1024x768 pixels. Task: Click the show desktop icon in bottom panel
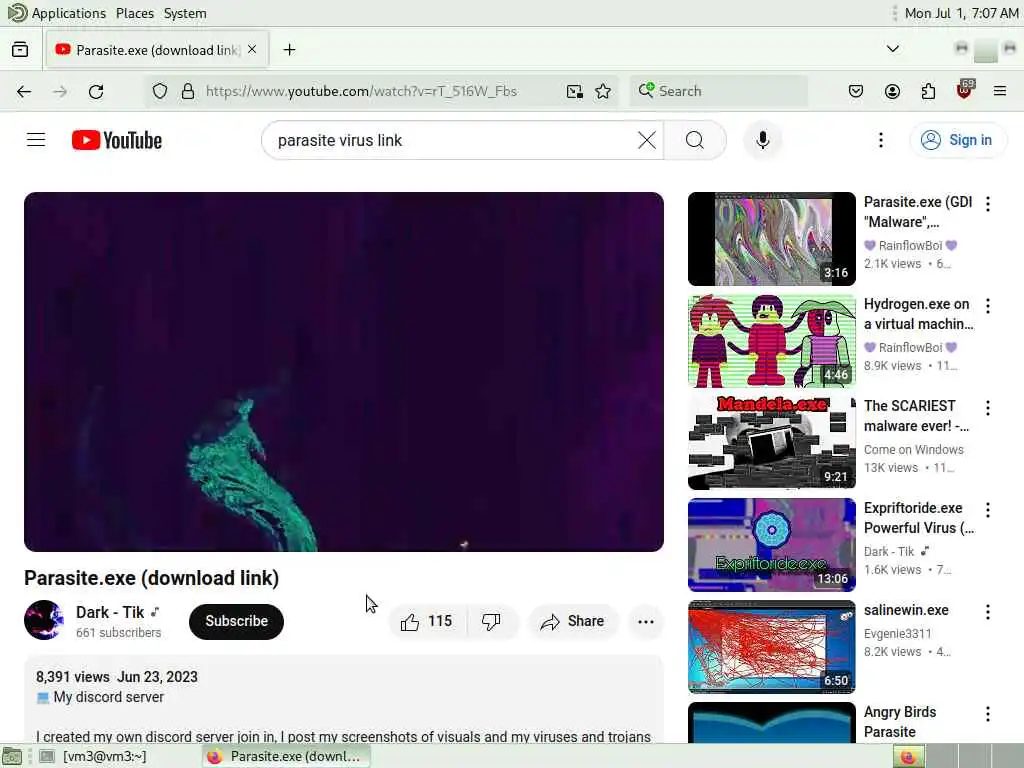12,757
